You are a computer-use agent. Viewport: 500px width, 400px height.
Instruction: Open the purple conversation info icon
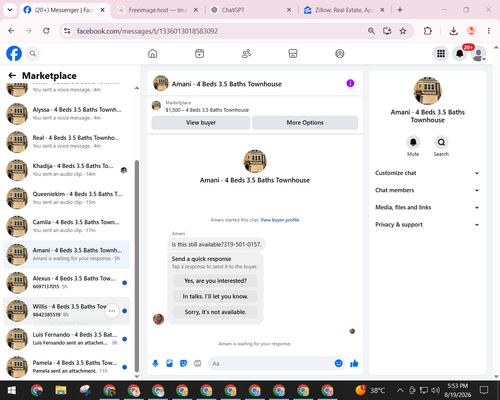[350, 83]
